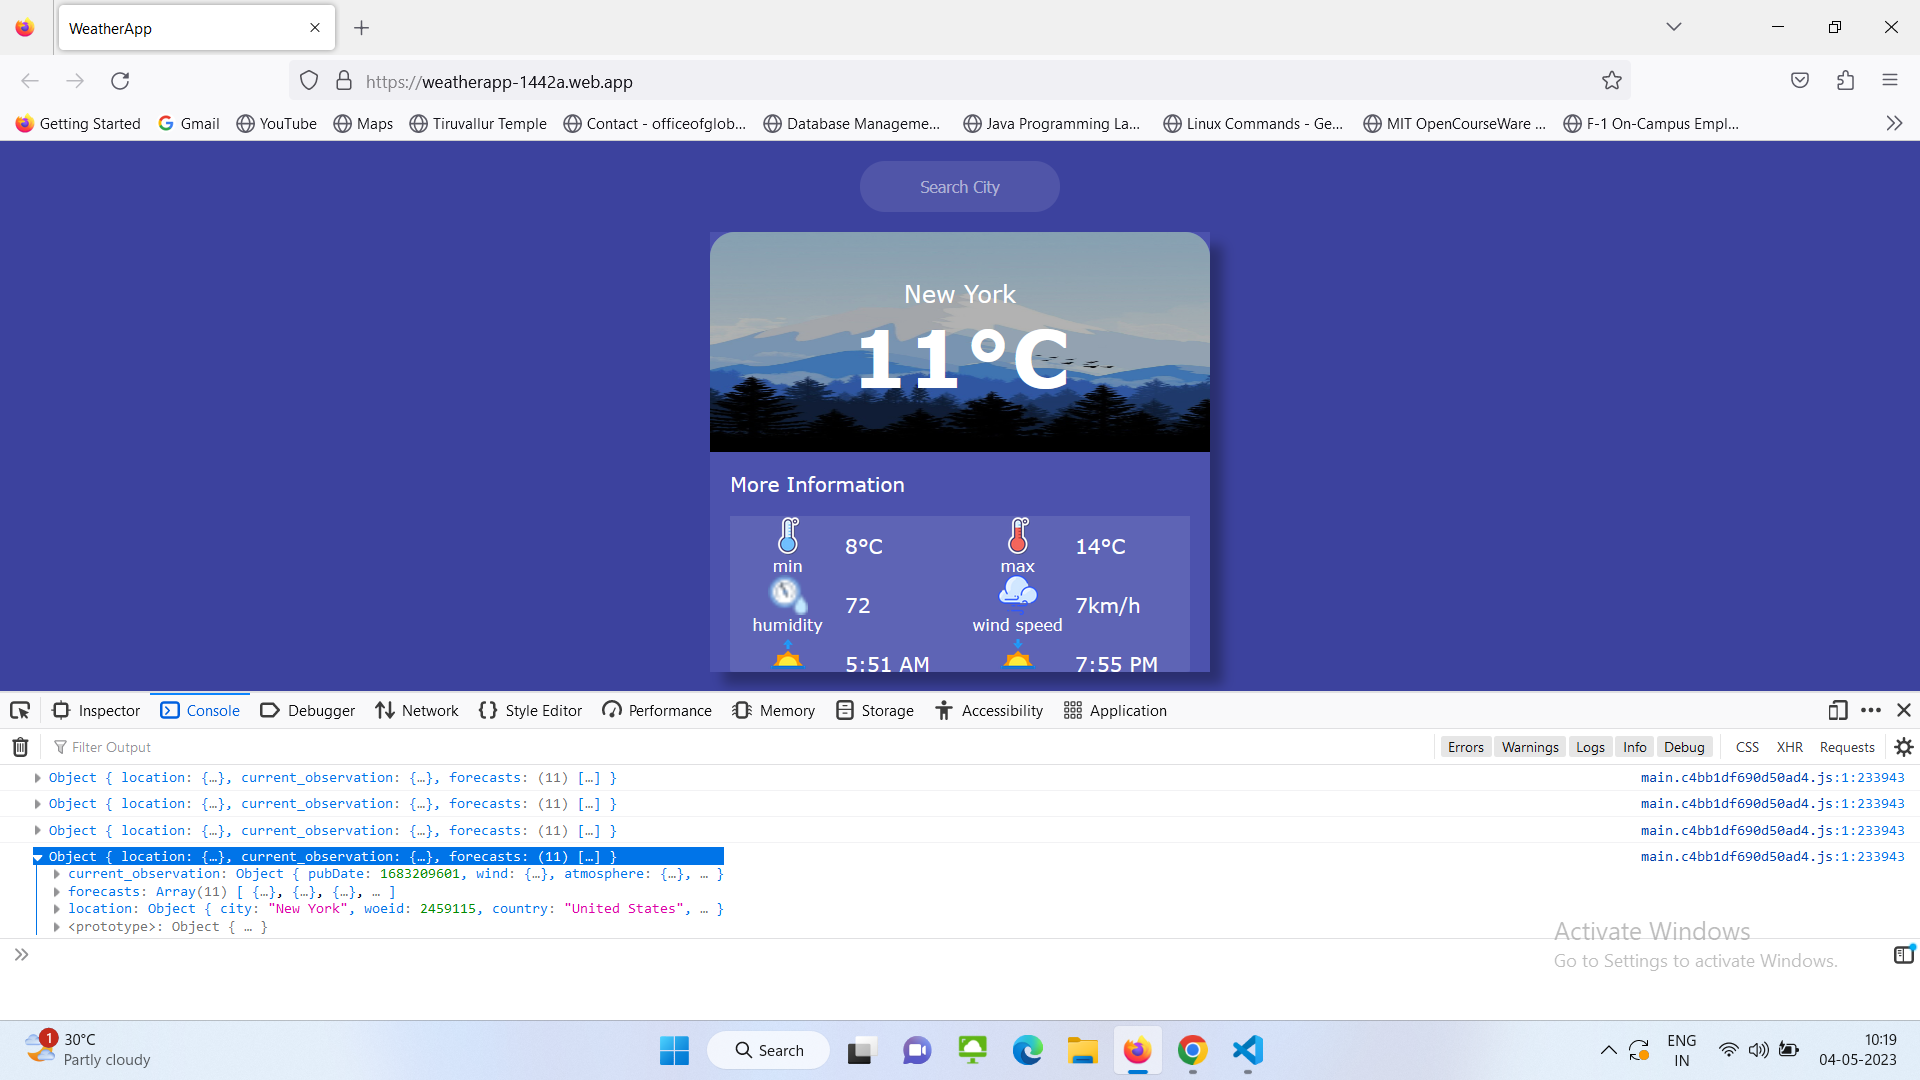The width and height of the screenshot is (1920, 1080).
Task: Open the element picker in DevTools
Action: [20, 710]
